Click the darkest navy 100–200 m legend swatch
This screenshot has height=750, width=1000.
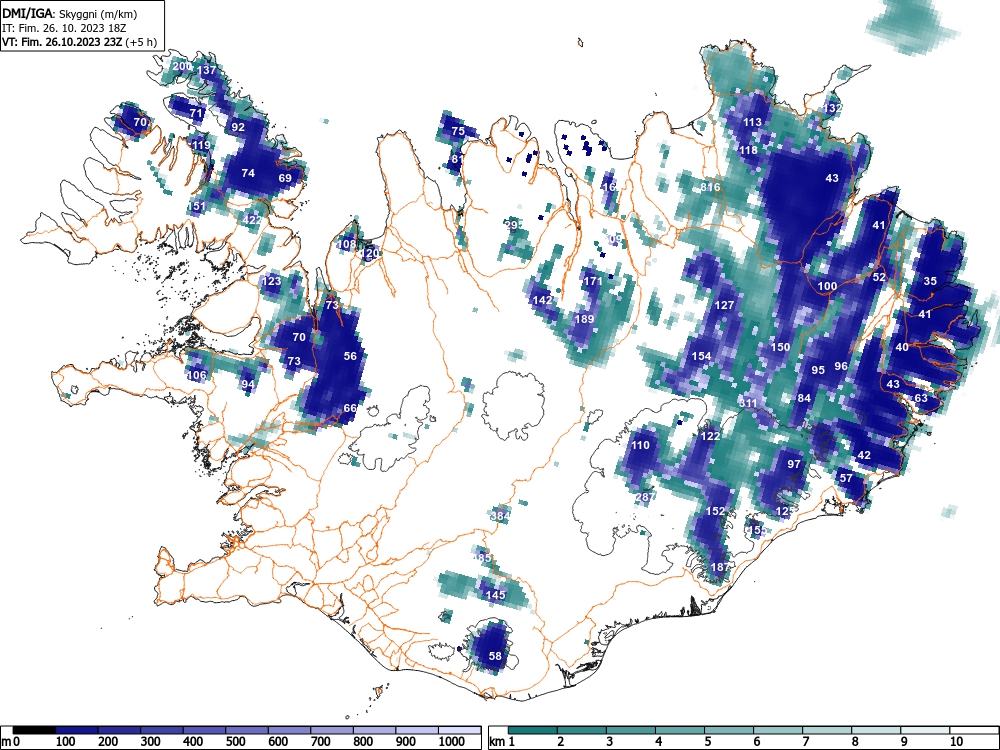pos(77,730)
